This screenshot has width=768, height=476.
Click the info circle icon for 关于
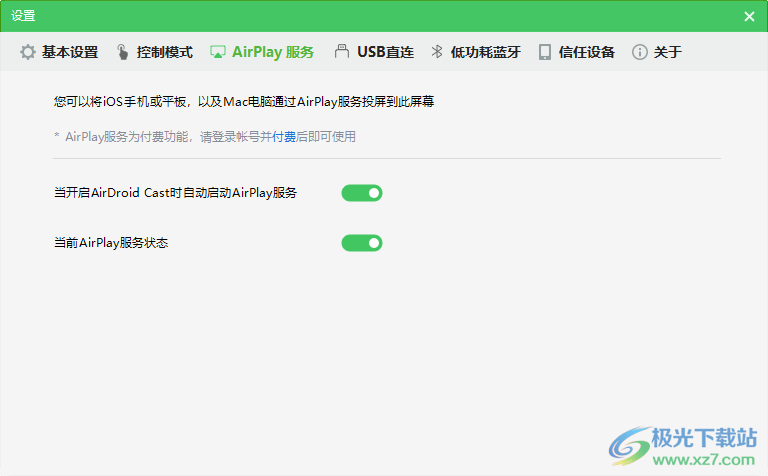pyautogui.click(x=640, y=52)
